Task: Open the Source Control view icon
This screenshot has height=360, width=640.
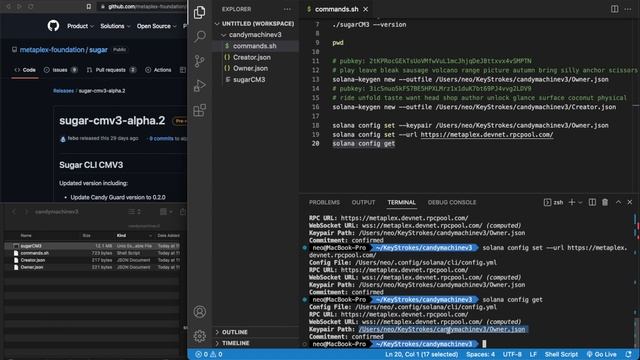Action: point(200,61)
